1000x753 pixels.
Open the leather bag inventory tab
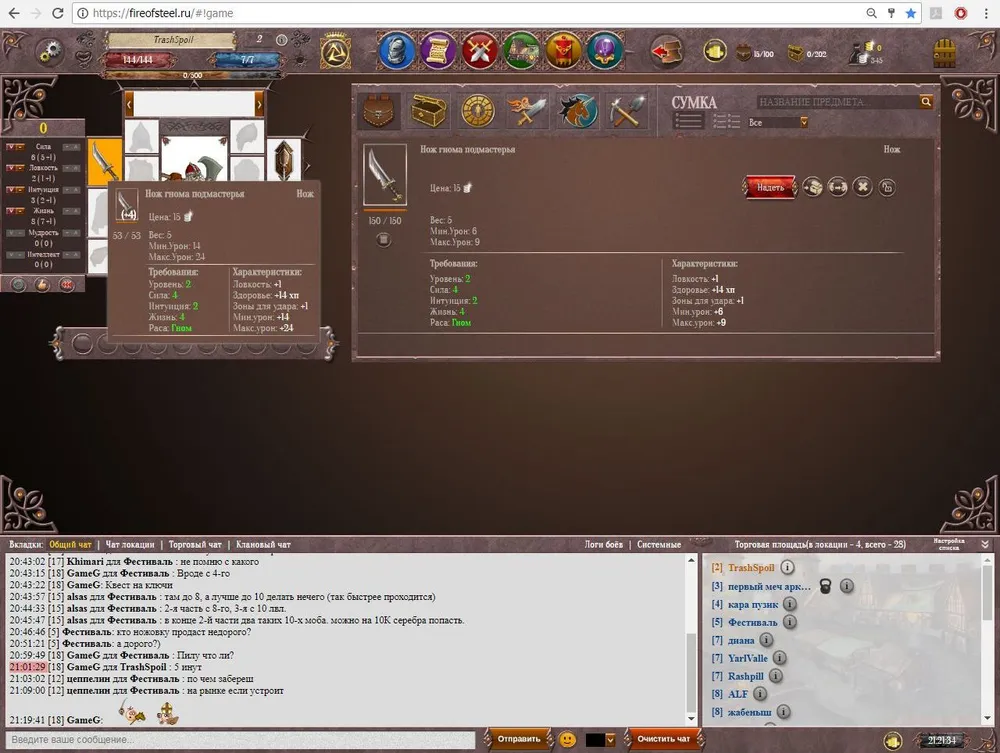click(x=378, y=111)
